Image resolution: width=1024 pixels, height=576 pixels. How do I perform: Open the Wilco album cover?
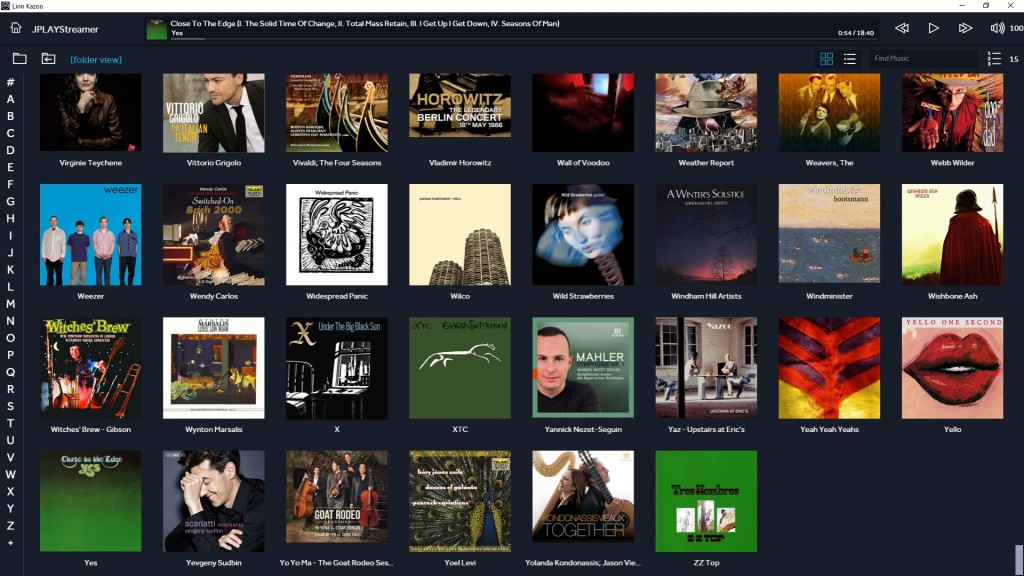tap(460, 234)
